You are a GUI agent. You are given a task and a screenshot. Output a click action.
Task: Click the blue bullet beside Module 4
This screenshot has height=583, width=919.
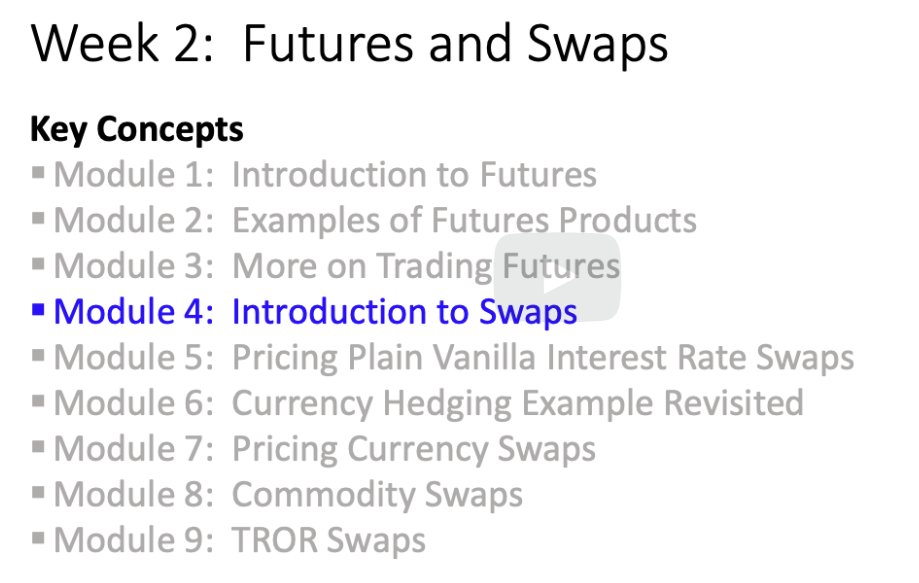39,310
